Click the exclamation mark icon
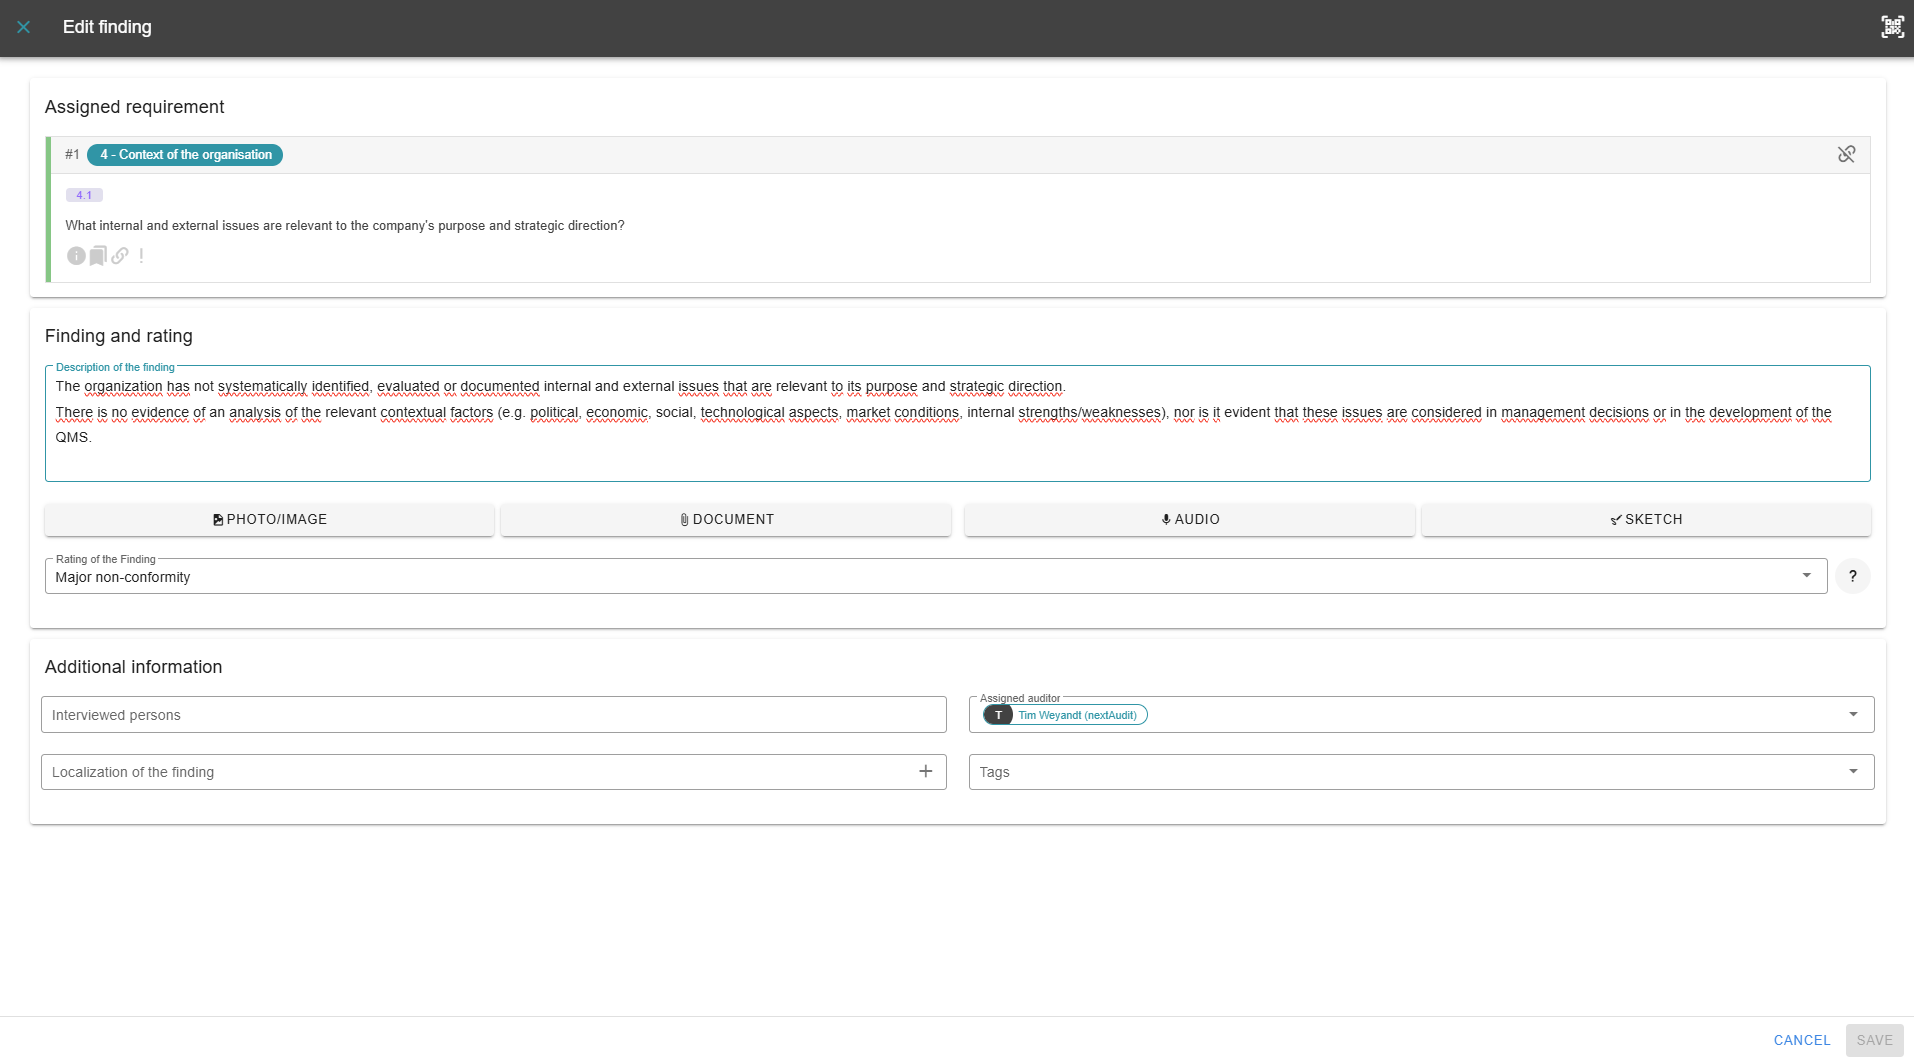The height and width of the screenshot is (1062, 1914). click(x=142, y=256)
